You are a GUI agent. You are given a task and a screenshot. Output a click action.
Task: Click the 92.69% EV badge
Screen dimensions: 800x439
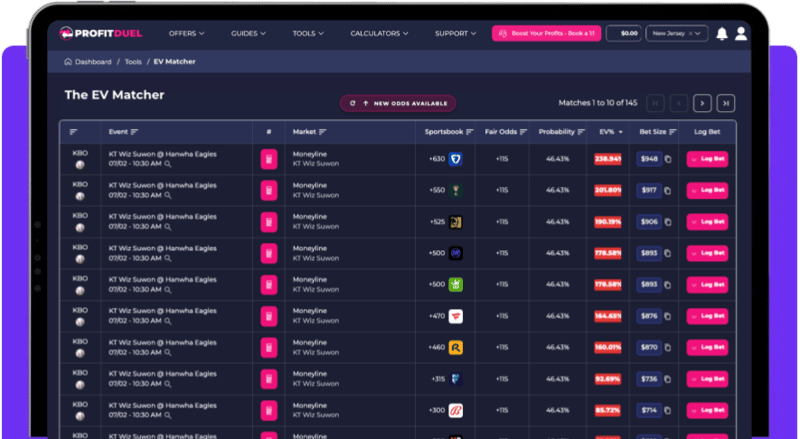coord(608,379)
